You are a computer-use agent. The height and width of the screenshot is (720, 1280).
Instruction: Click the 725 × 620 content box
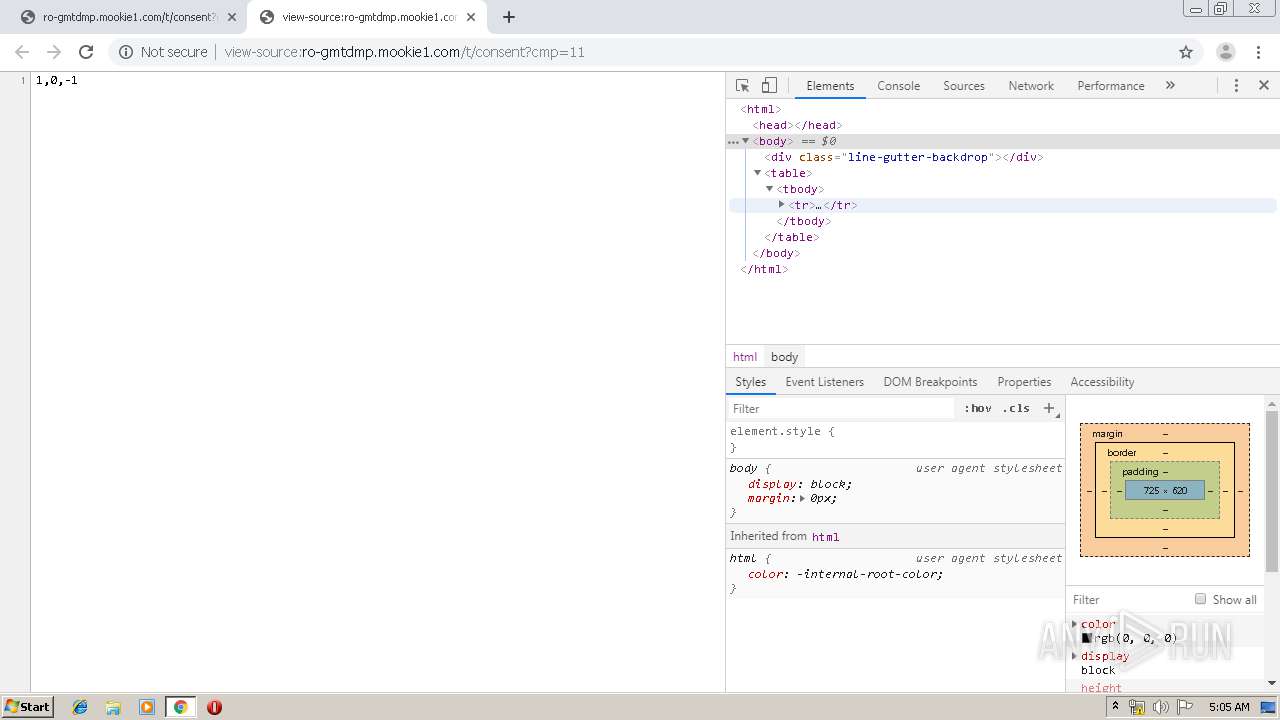click(x=1165, y=491)
